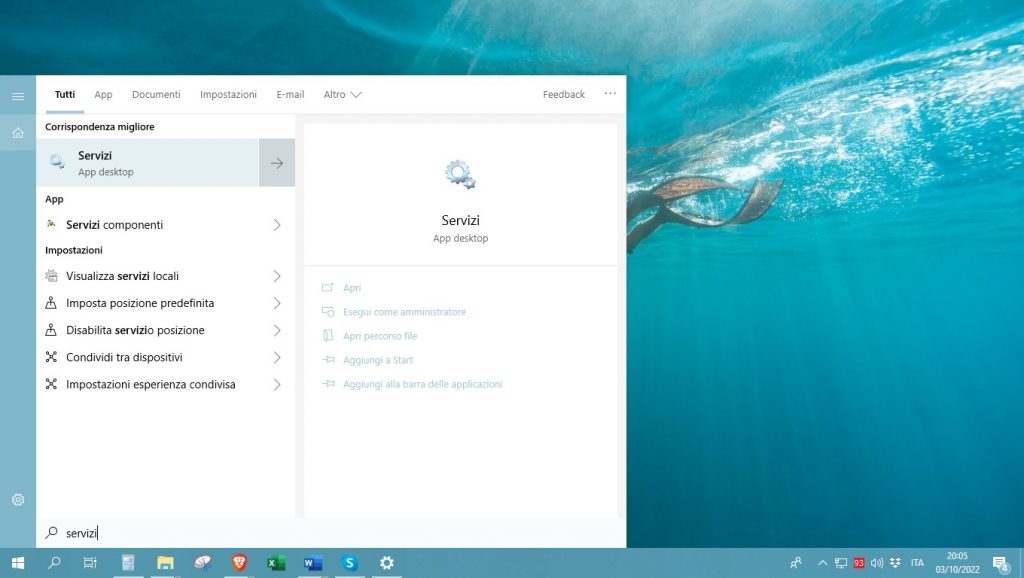Switch to the Impostazioni tab
The width and height of the screenshot is (1024, 578).
(x=228, y=94)
